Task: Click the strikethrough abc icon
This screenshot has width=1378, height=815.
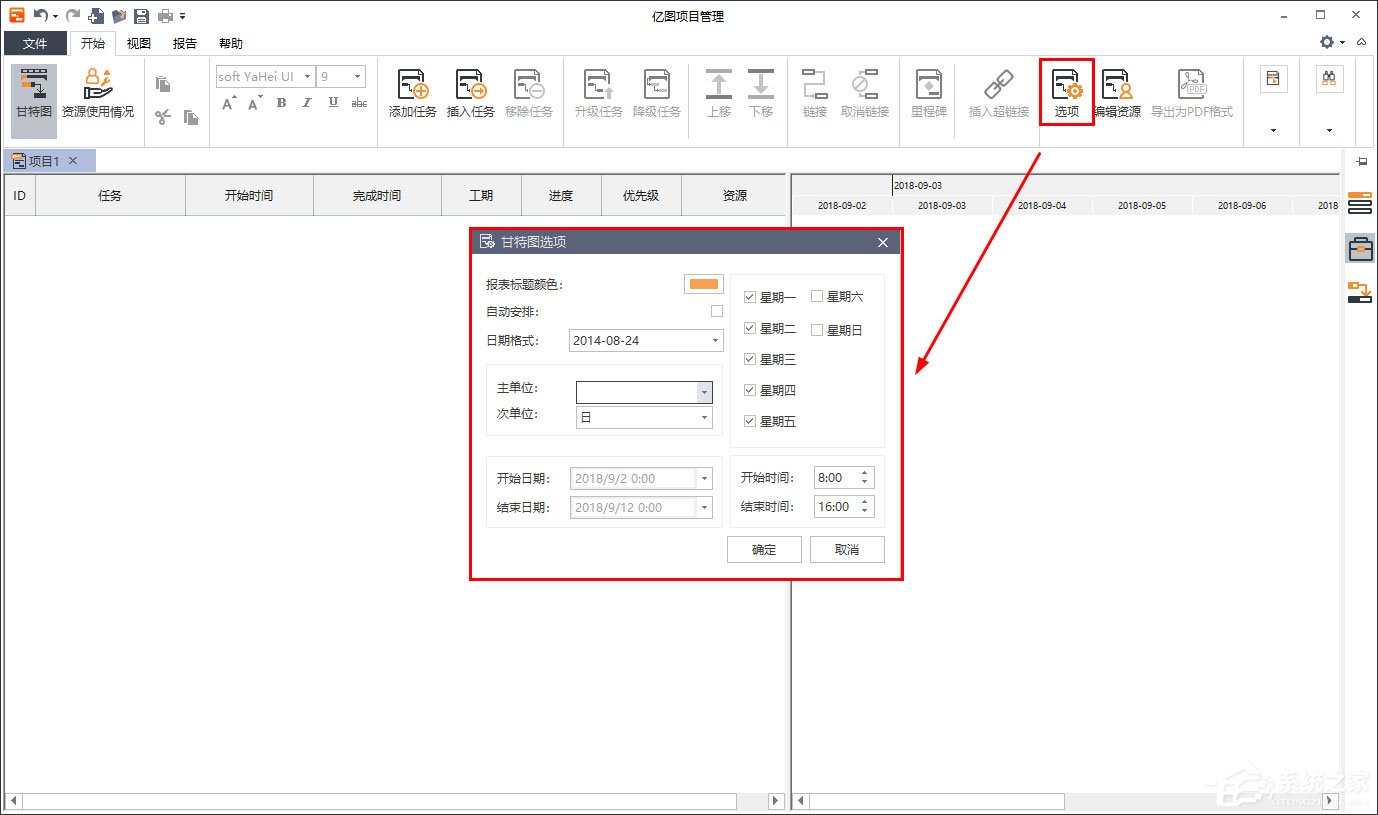Action: pyautogui.click(x=359, y=103)
